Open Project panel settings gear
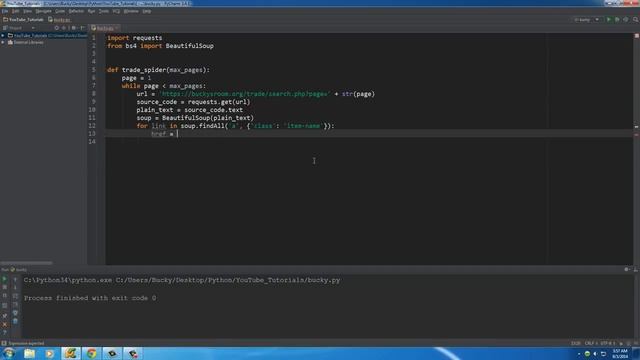 point(73,28)
